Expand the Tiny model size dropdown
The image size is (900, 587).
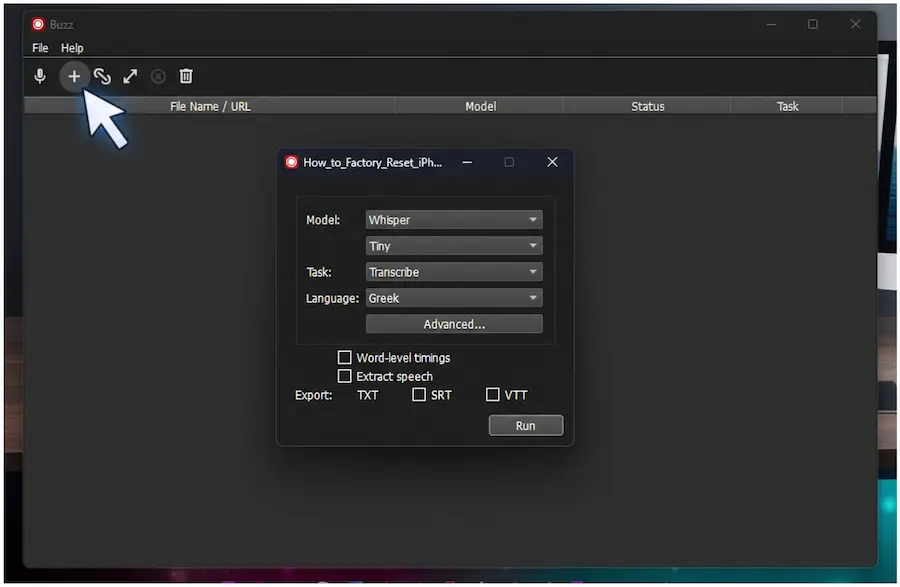click(x=454, y=246)
